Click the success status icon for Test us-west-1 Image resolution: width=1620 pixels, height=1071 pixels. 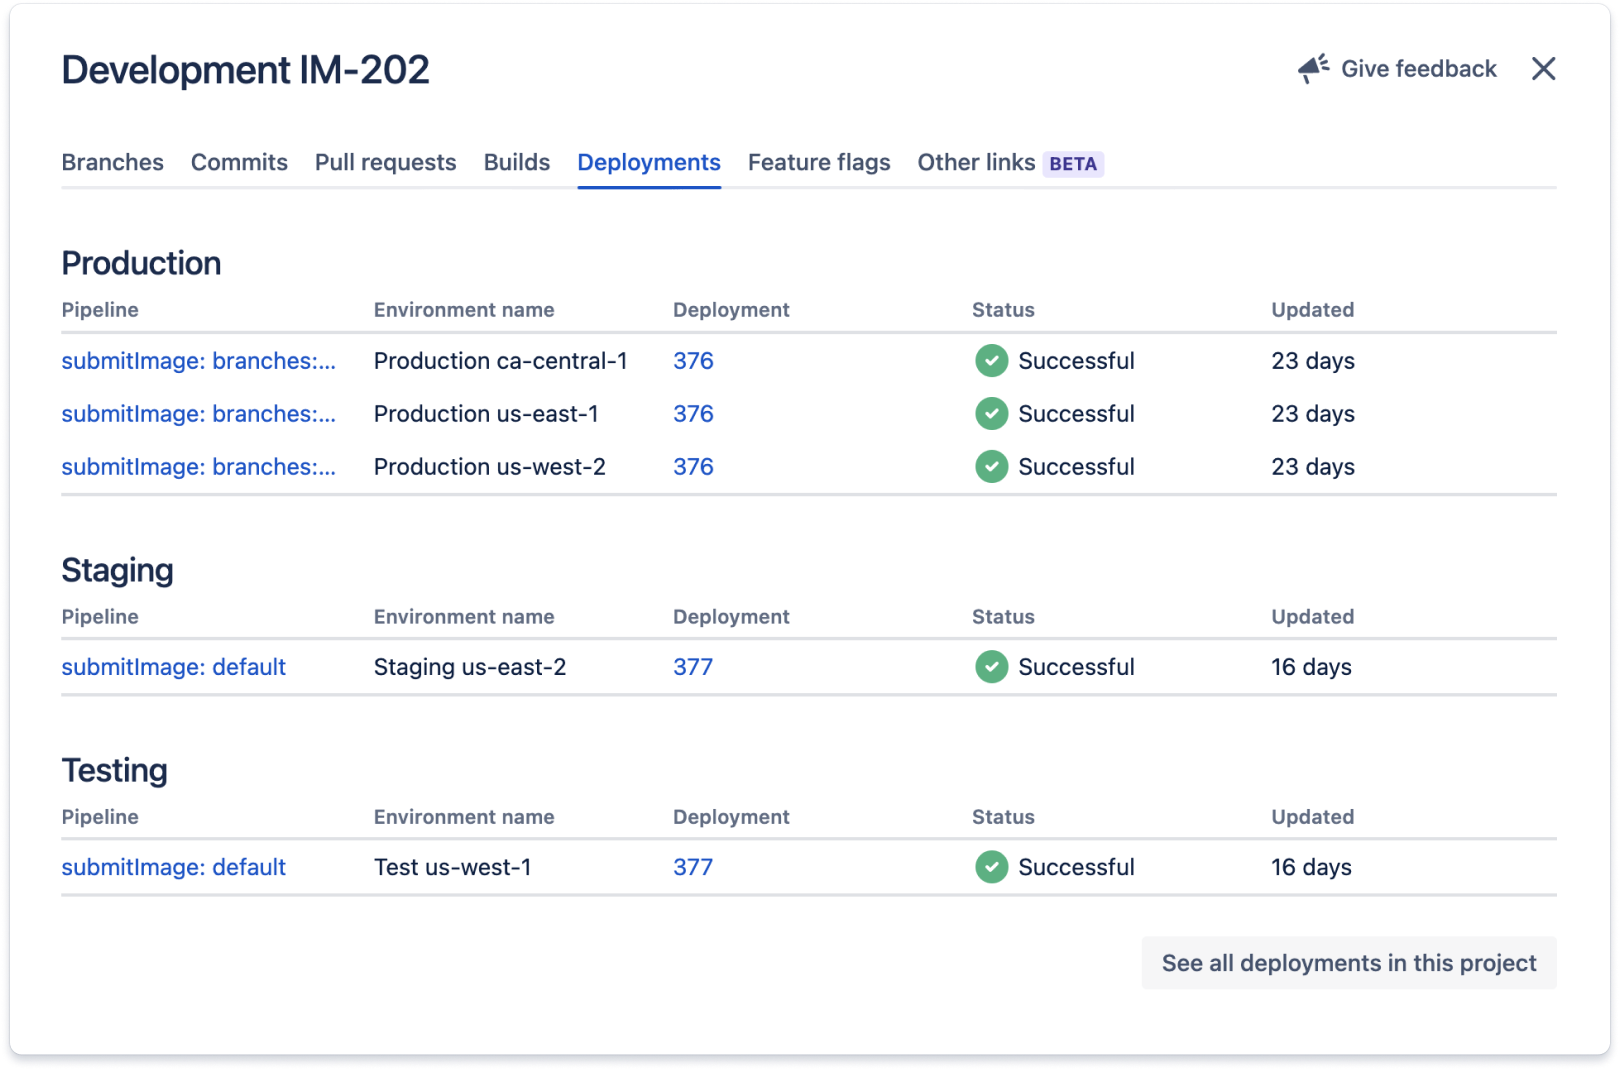(x=990, y=867)
